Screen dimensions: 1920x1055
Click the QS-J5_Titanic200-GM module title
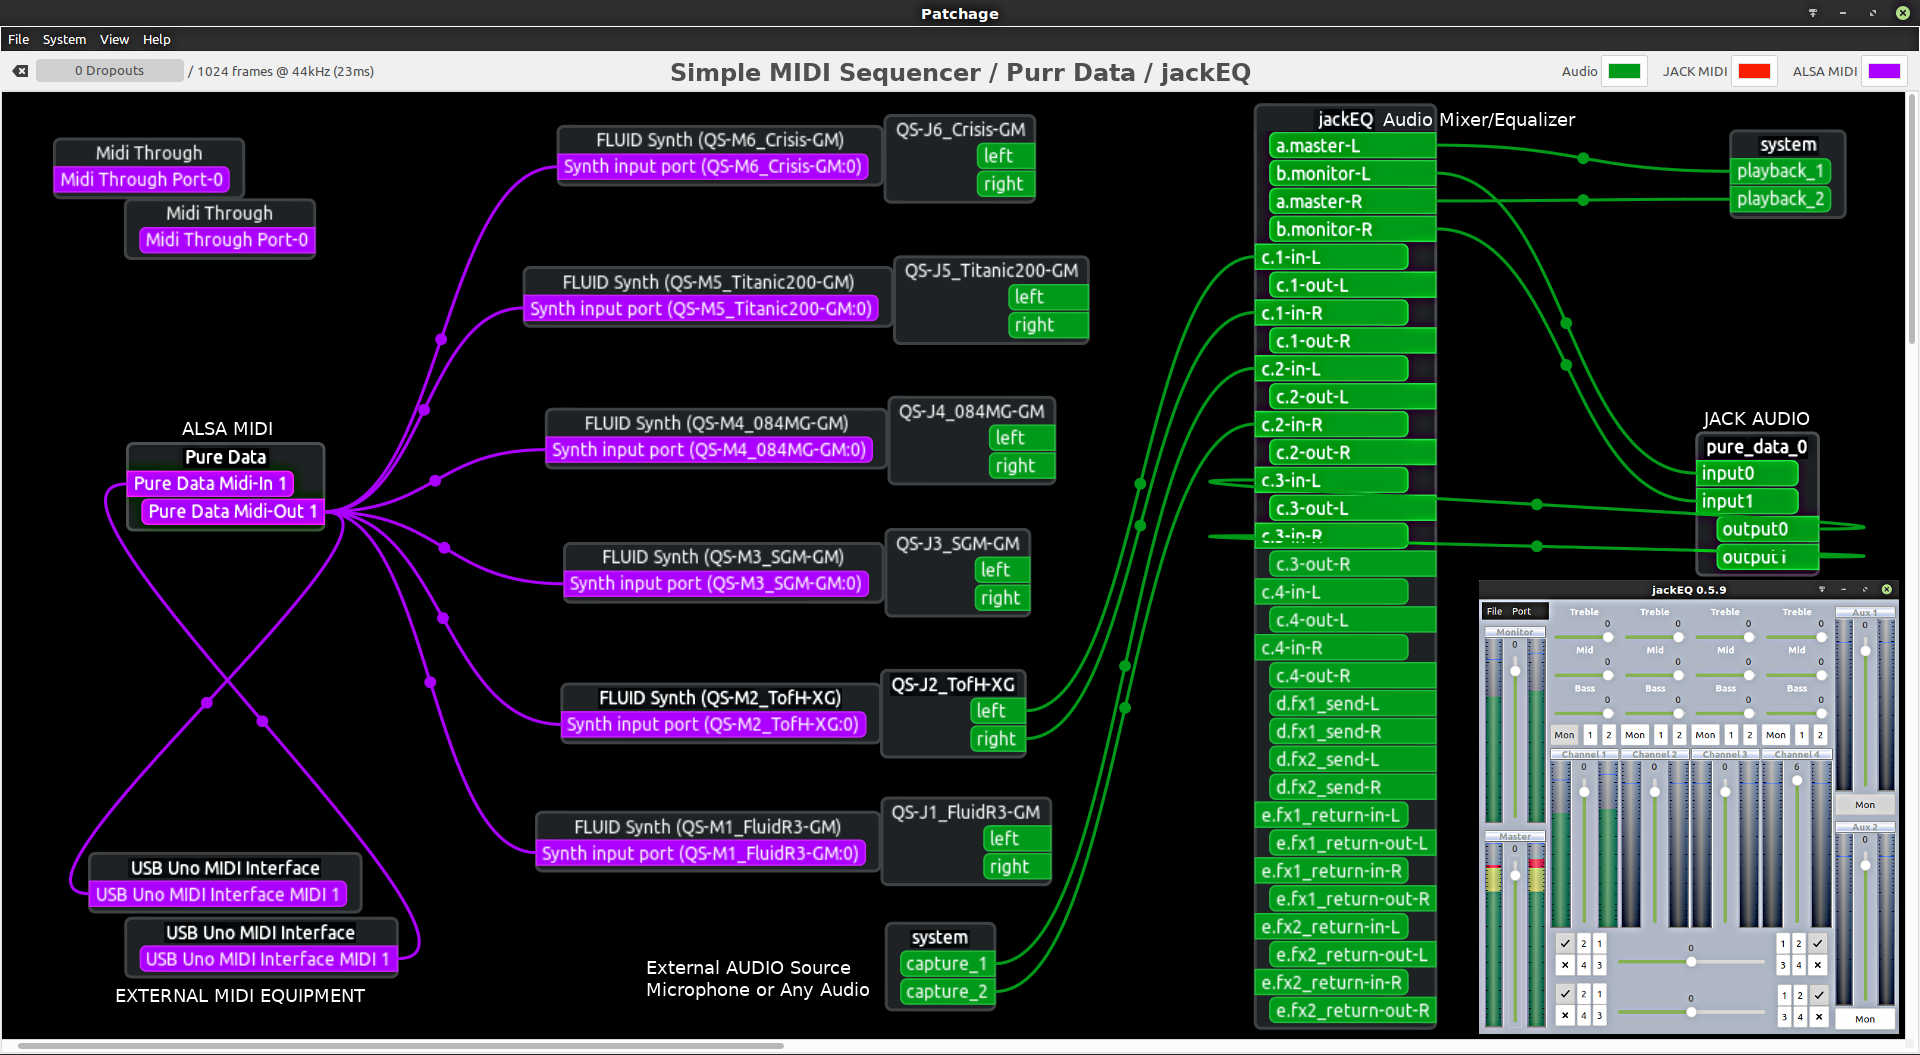(991, 271)
